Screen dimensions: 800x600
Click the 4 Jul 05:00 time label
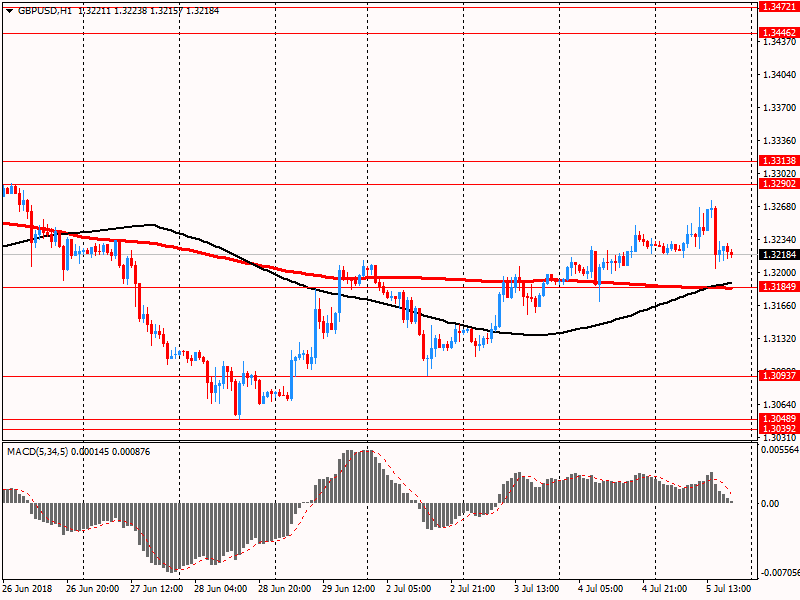pyautogui.click(x=601, y=589)
